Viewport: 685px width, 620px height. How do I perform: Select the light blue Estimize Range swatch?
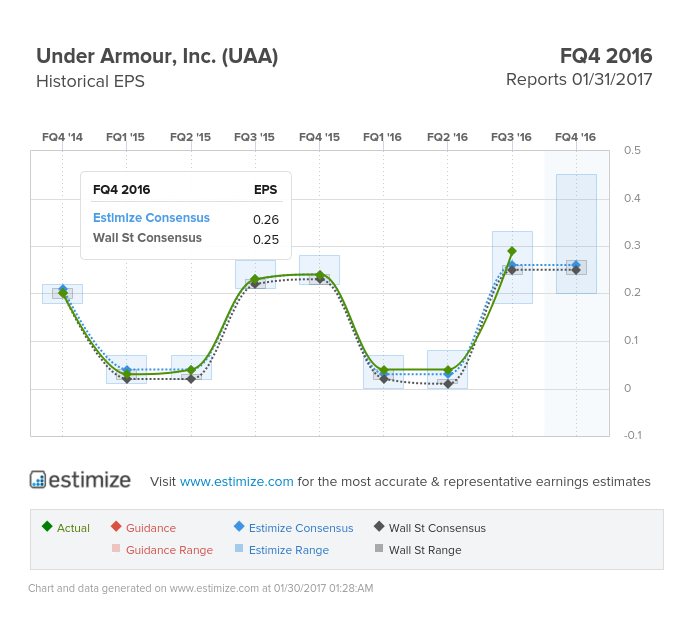239,548
